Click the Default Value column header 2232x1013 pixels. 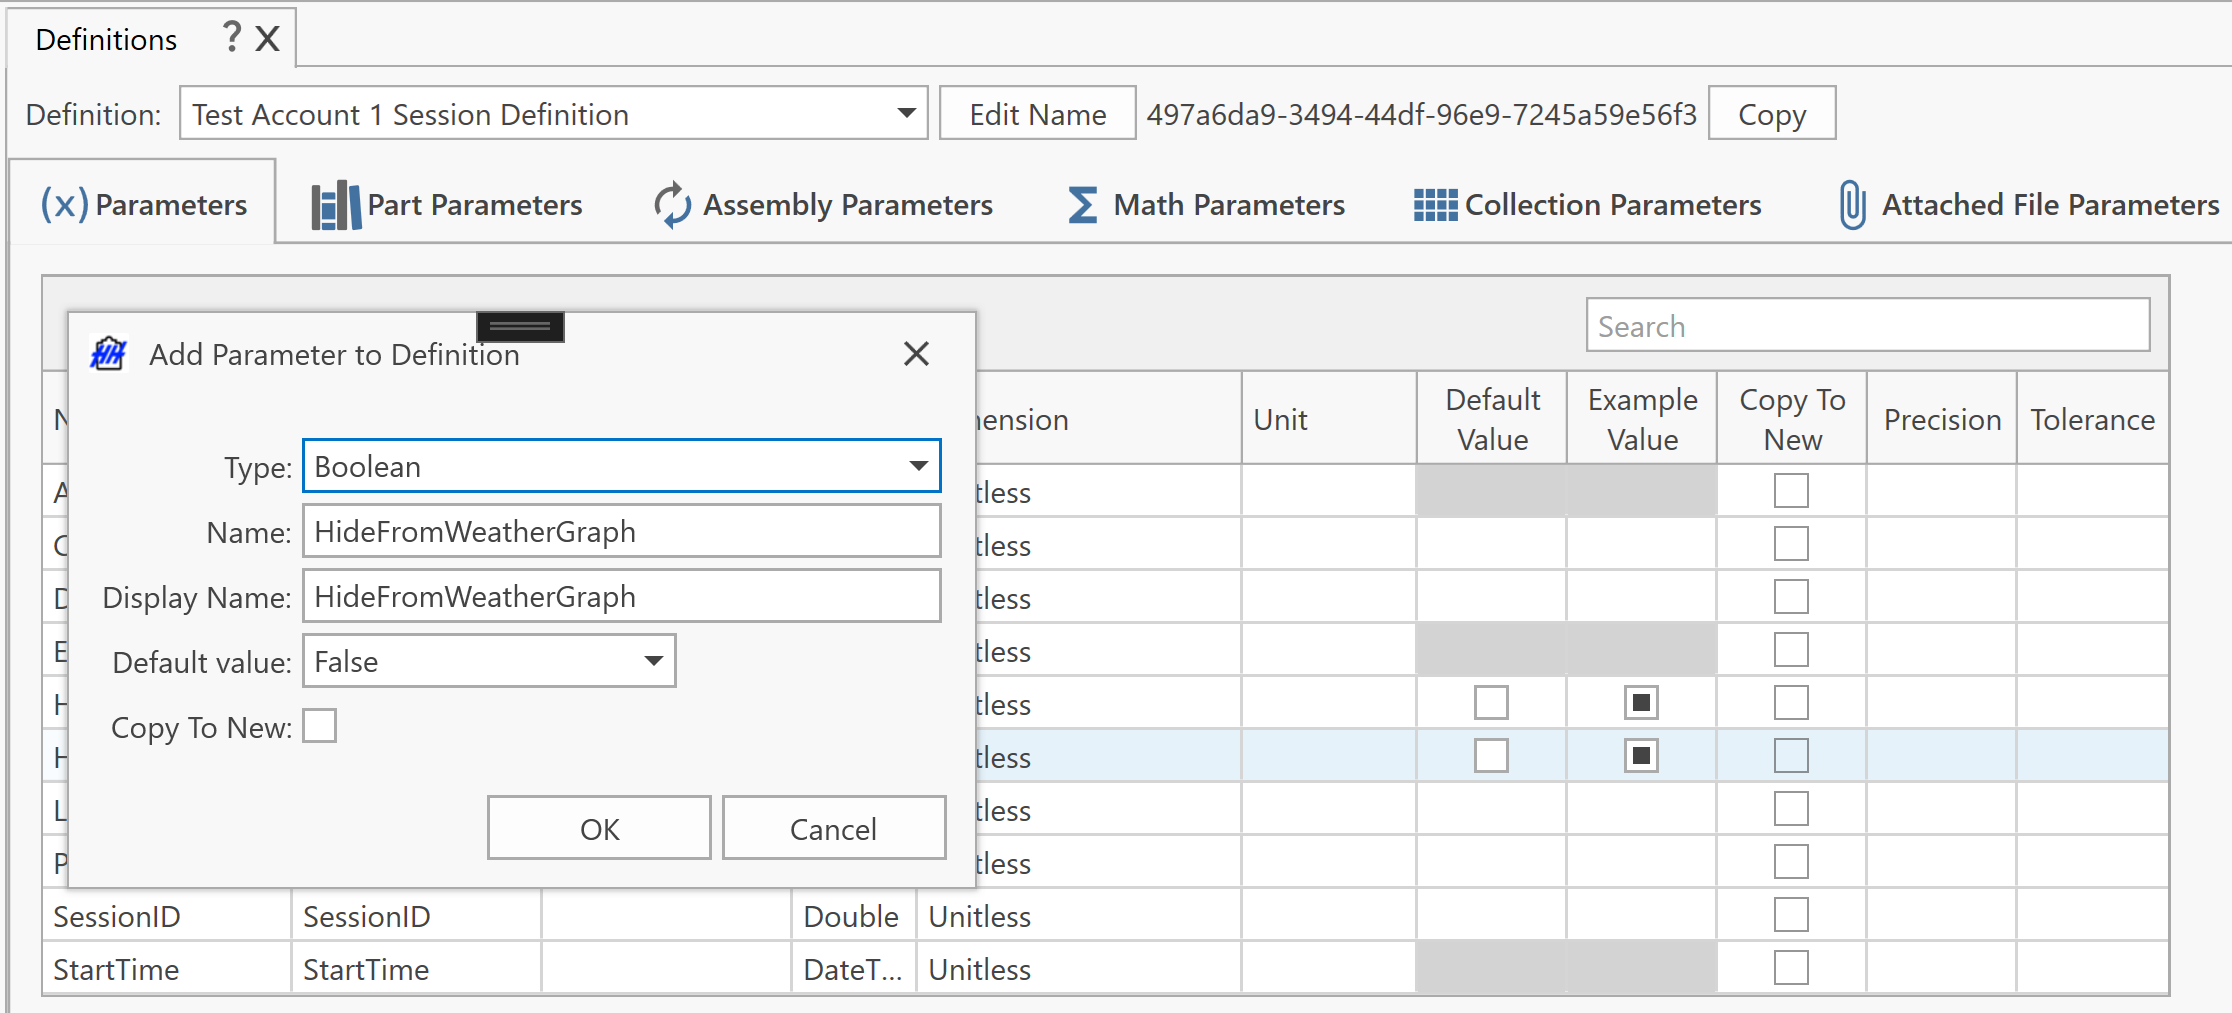tap(1492, 419)
